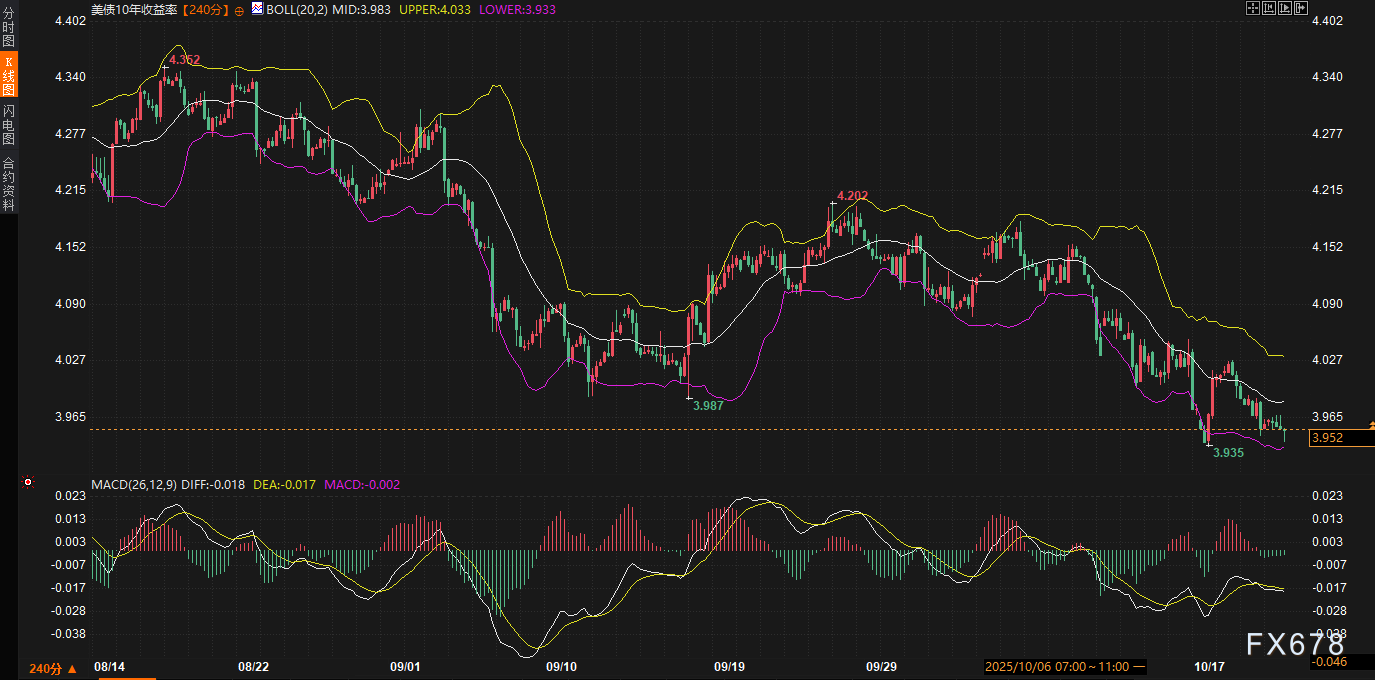The width and height of the screenshot is (1375, 680).
Task: Click the 09/19 date on the time axis
Action: [728, 666]
